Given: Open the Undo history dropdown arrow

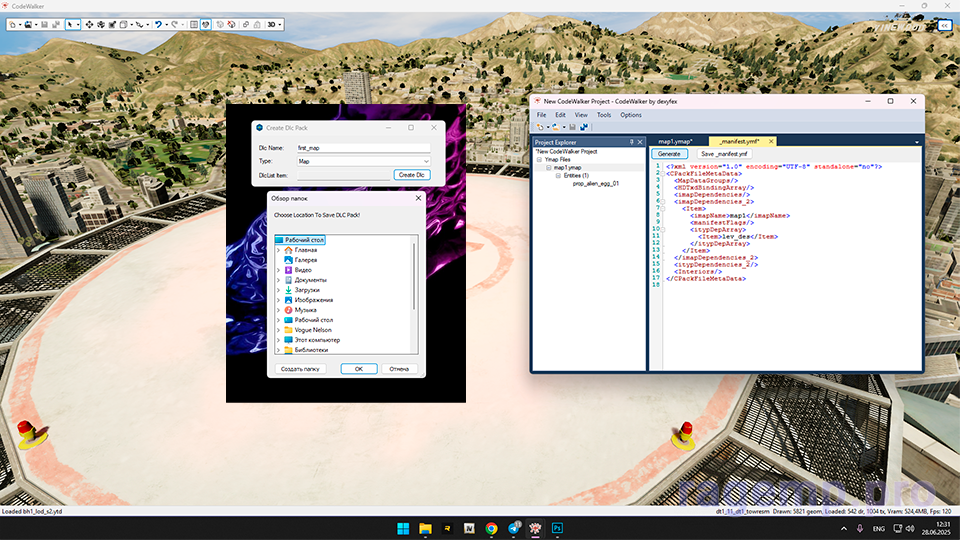Looking at the screenshot, I should pos(167,24).
